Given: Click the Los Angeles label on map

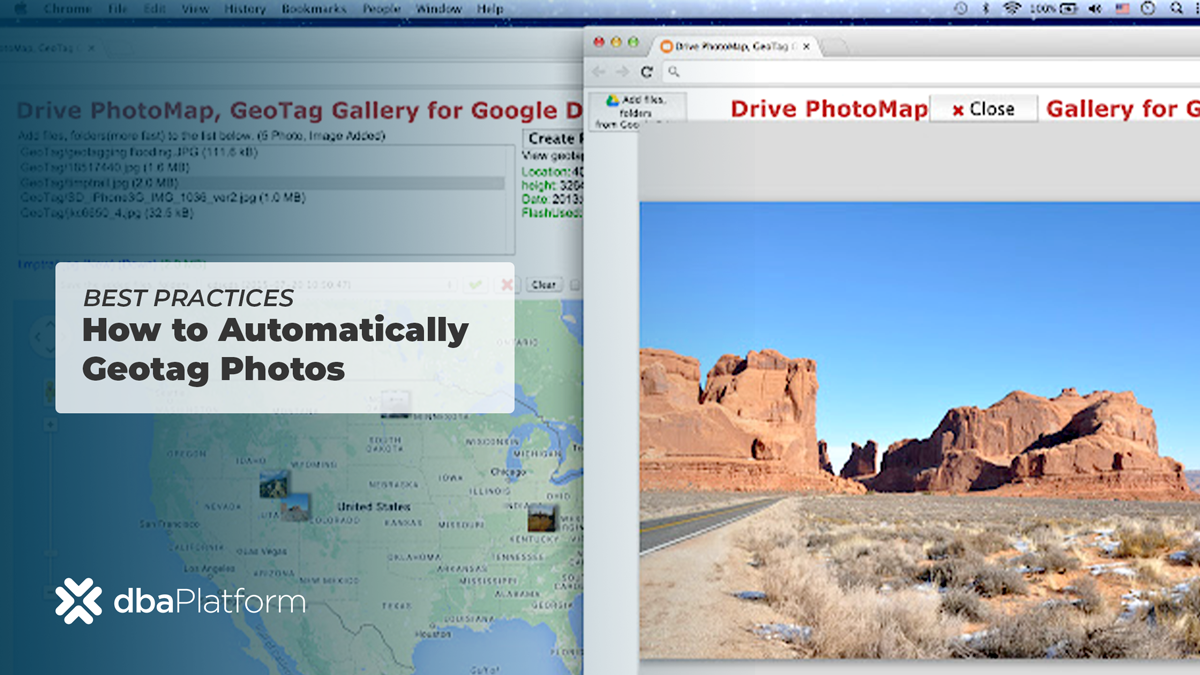Looking at the screenshot, I should coord(210,568).
